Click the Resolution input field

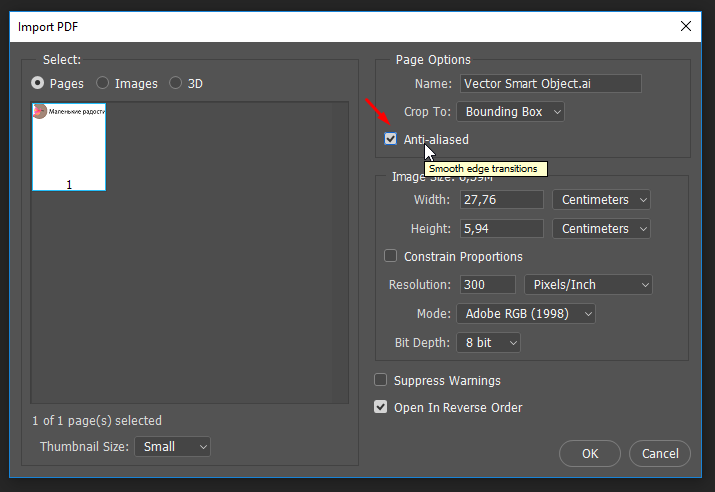(x=488, y=285)
